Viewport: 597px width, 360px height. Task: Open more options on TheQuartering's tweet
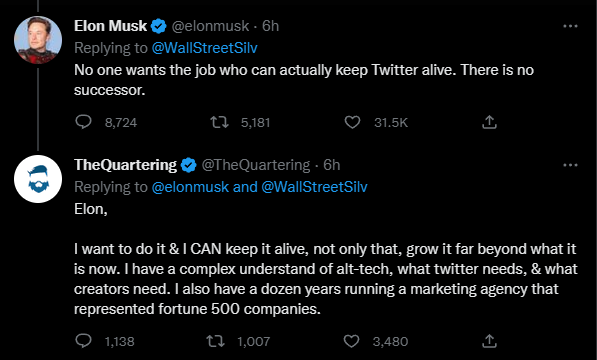[x=570, y=165]
